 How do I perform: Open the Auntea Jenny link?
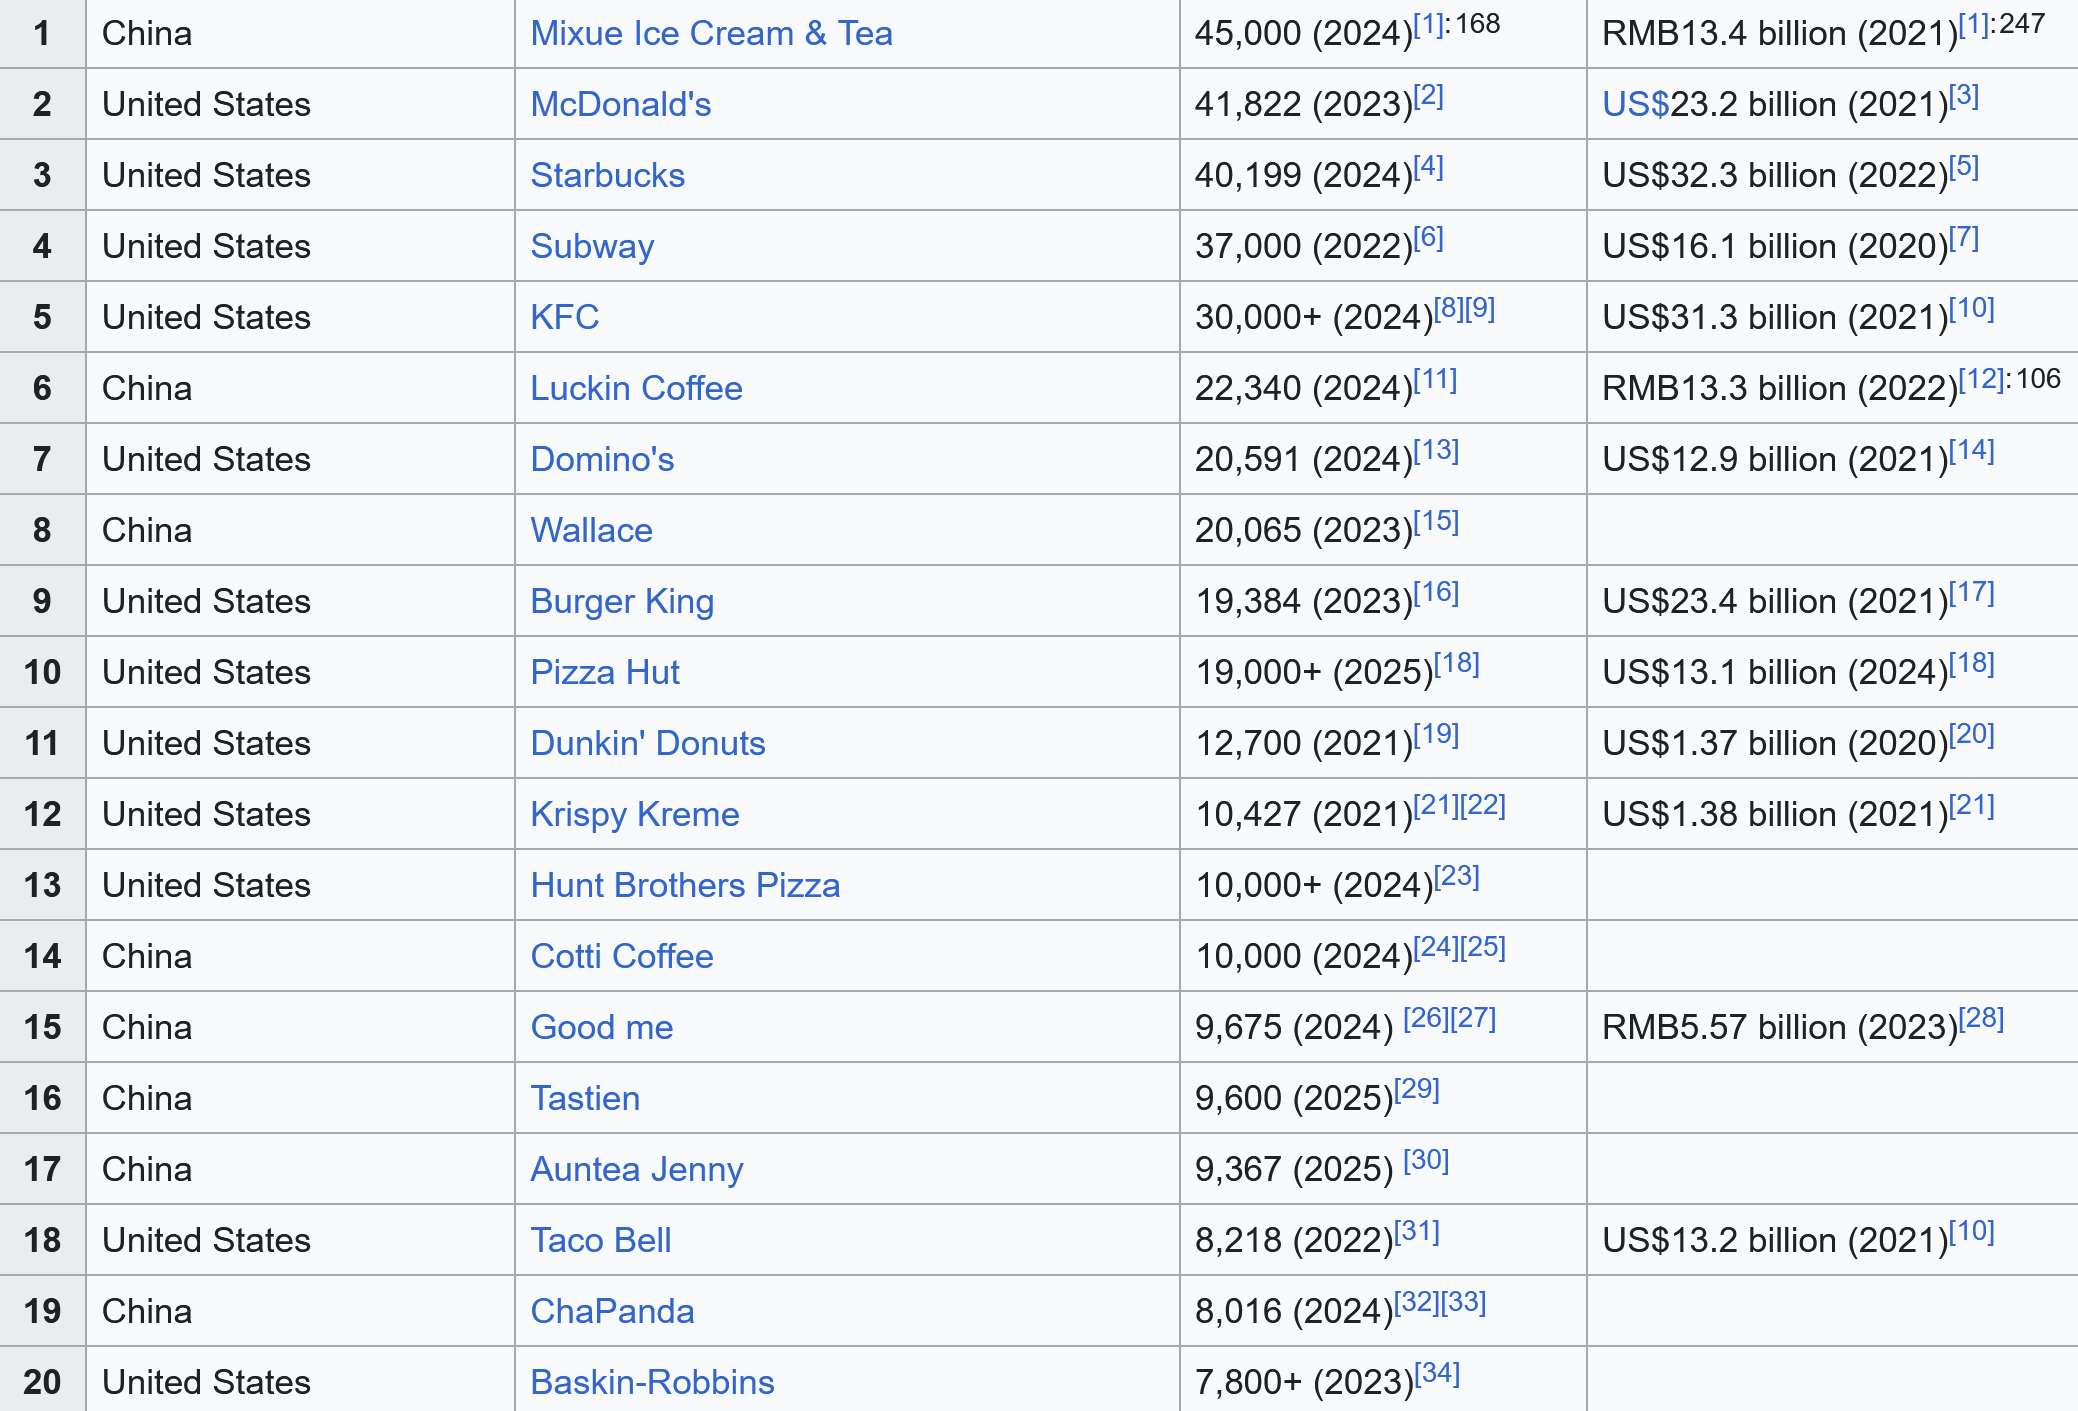[636, 1169]
